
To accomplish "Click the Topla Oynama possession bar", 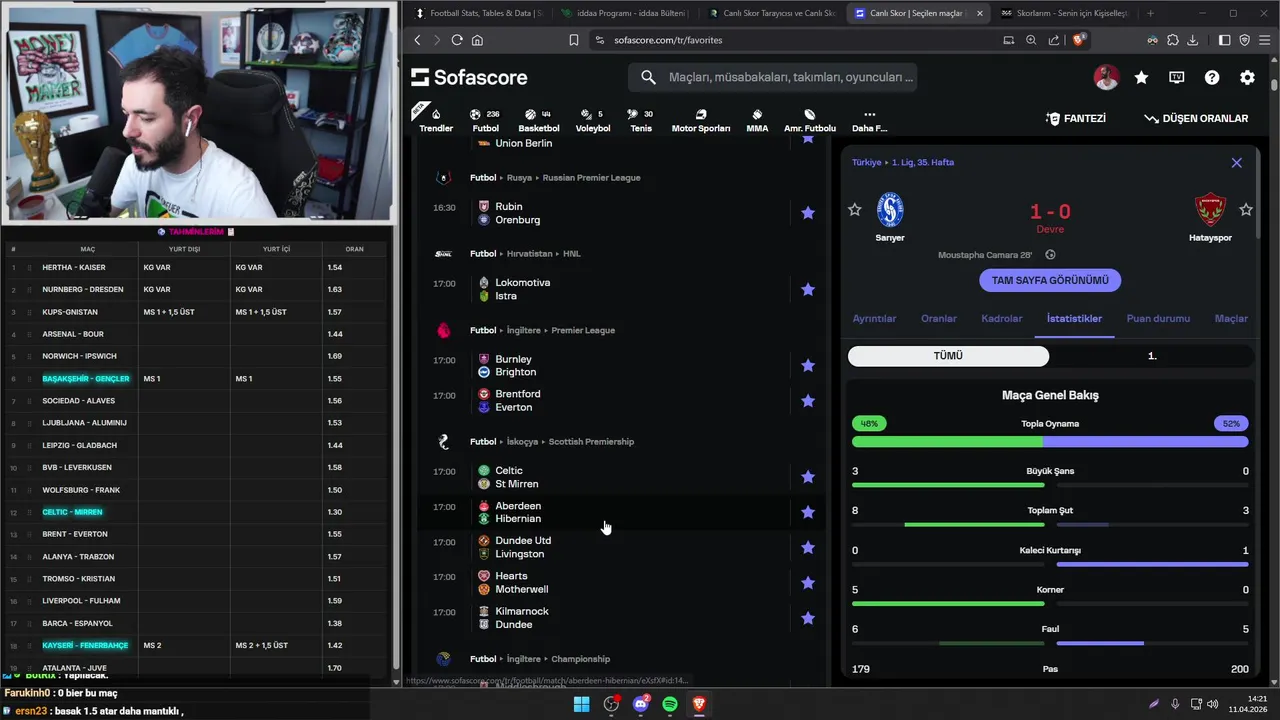I will tap(1050, 441).
